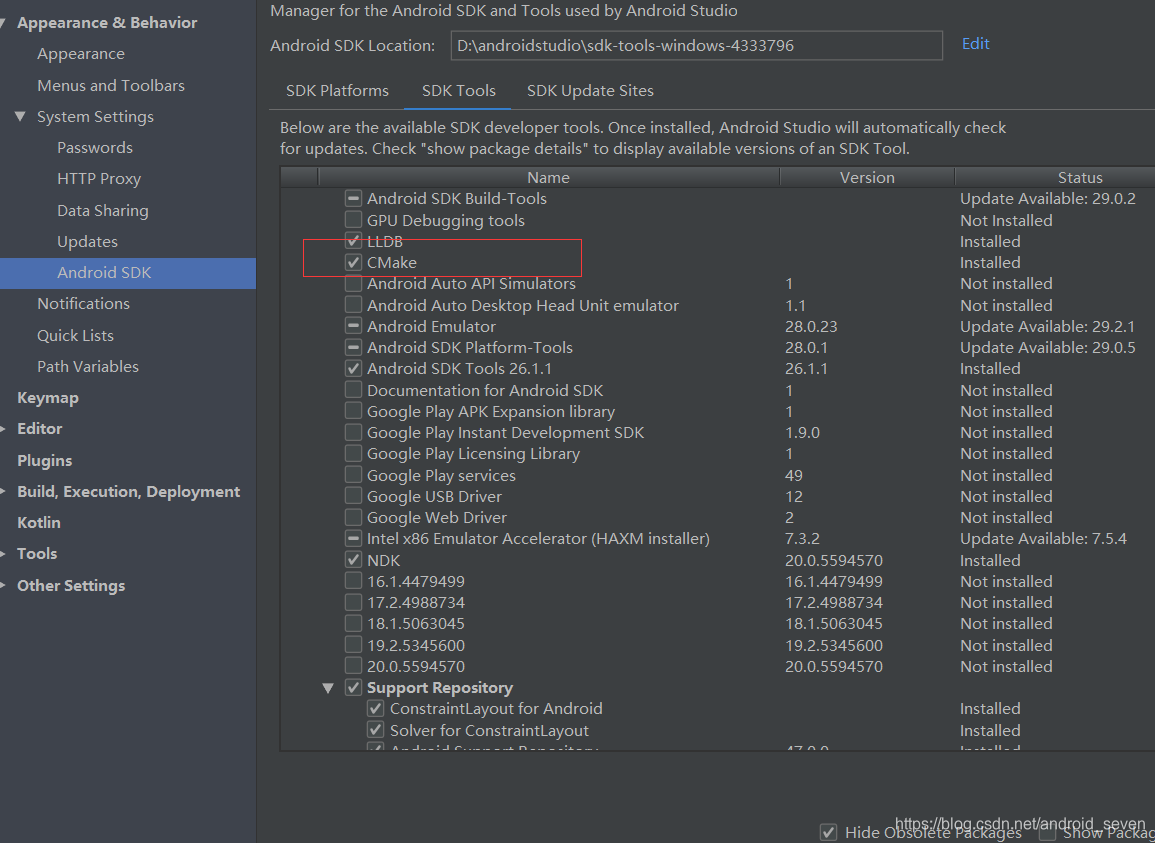Viewport: 1155px width, 843px height.
Task: Uncheck Android SDK Tools 26.1.1
Action: (354, 368)
